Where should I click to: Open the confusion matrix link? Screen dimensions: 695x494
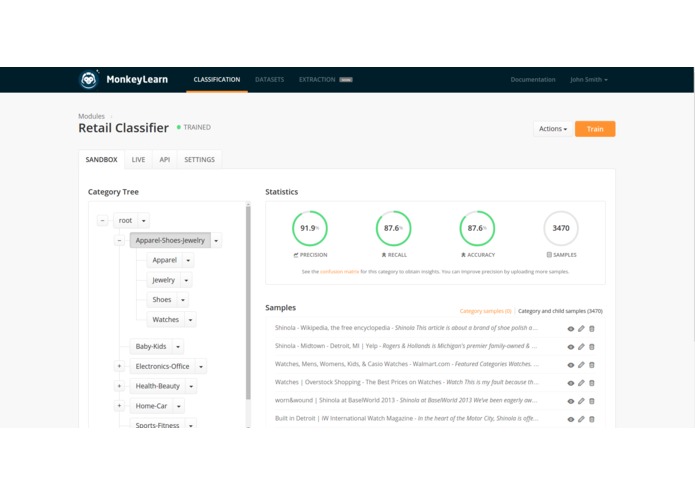tap(340, 272)
